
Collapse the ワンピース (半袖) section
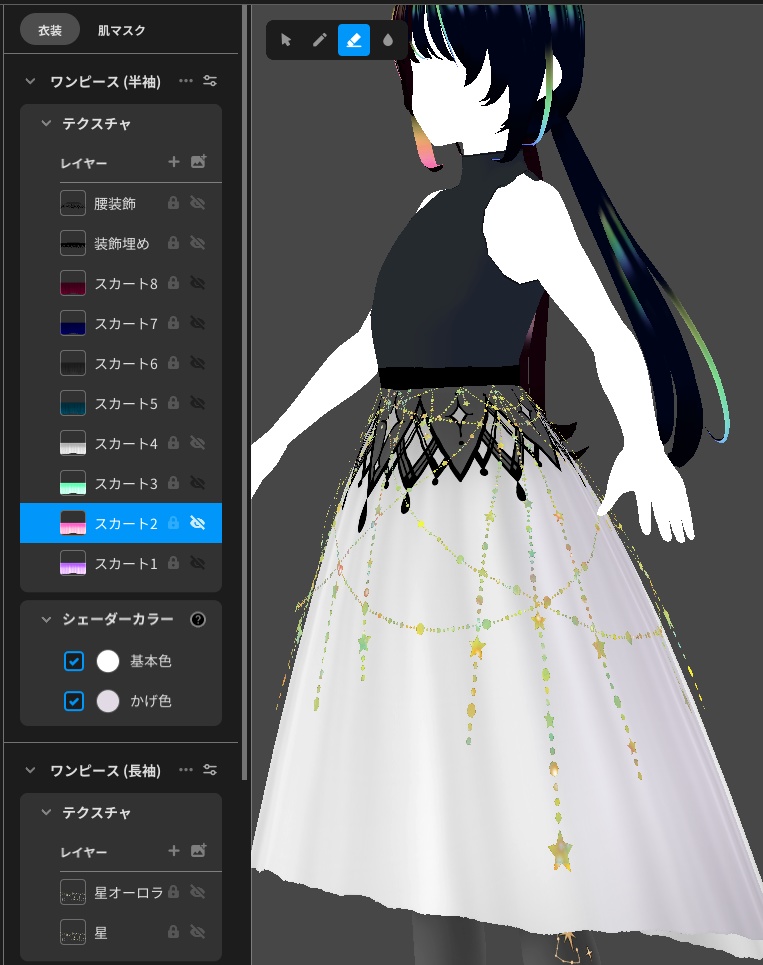[30, 81]
